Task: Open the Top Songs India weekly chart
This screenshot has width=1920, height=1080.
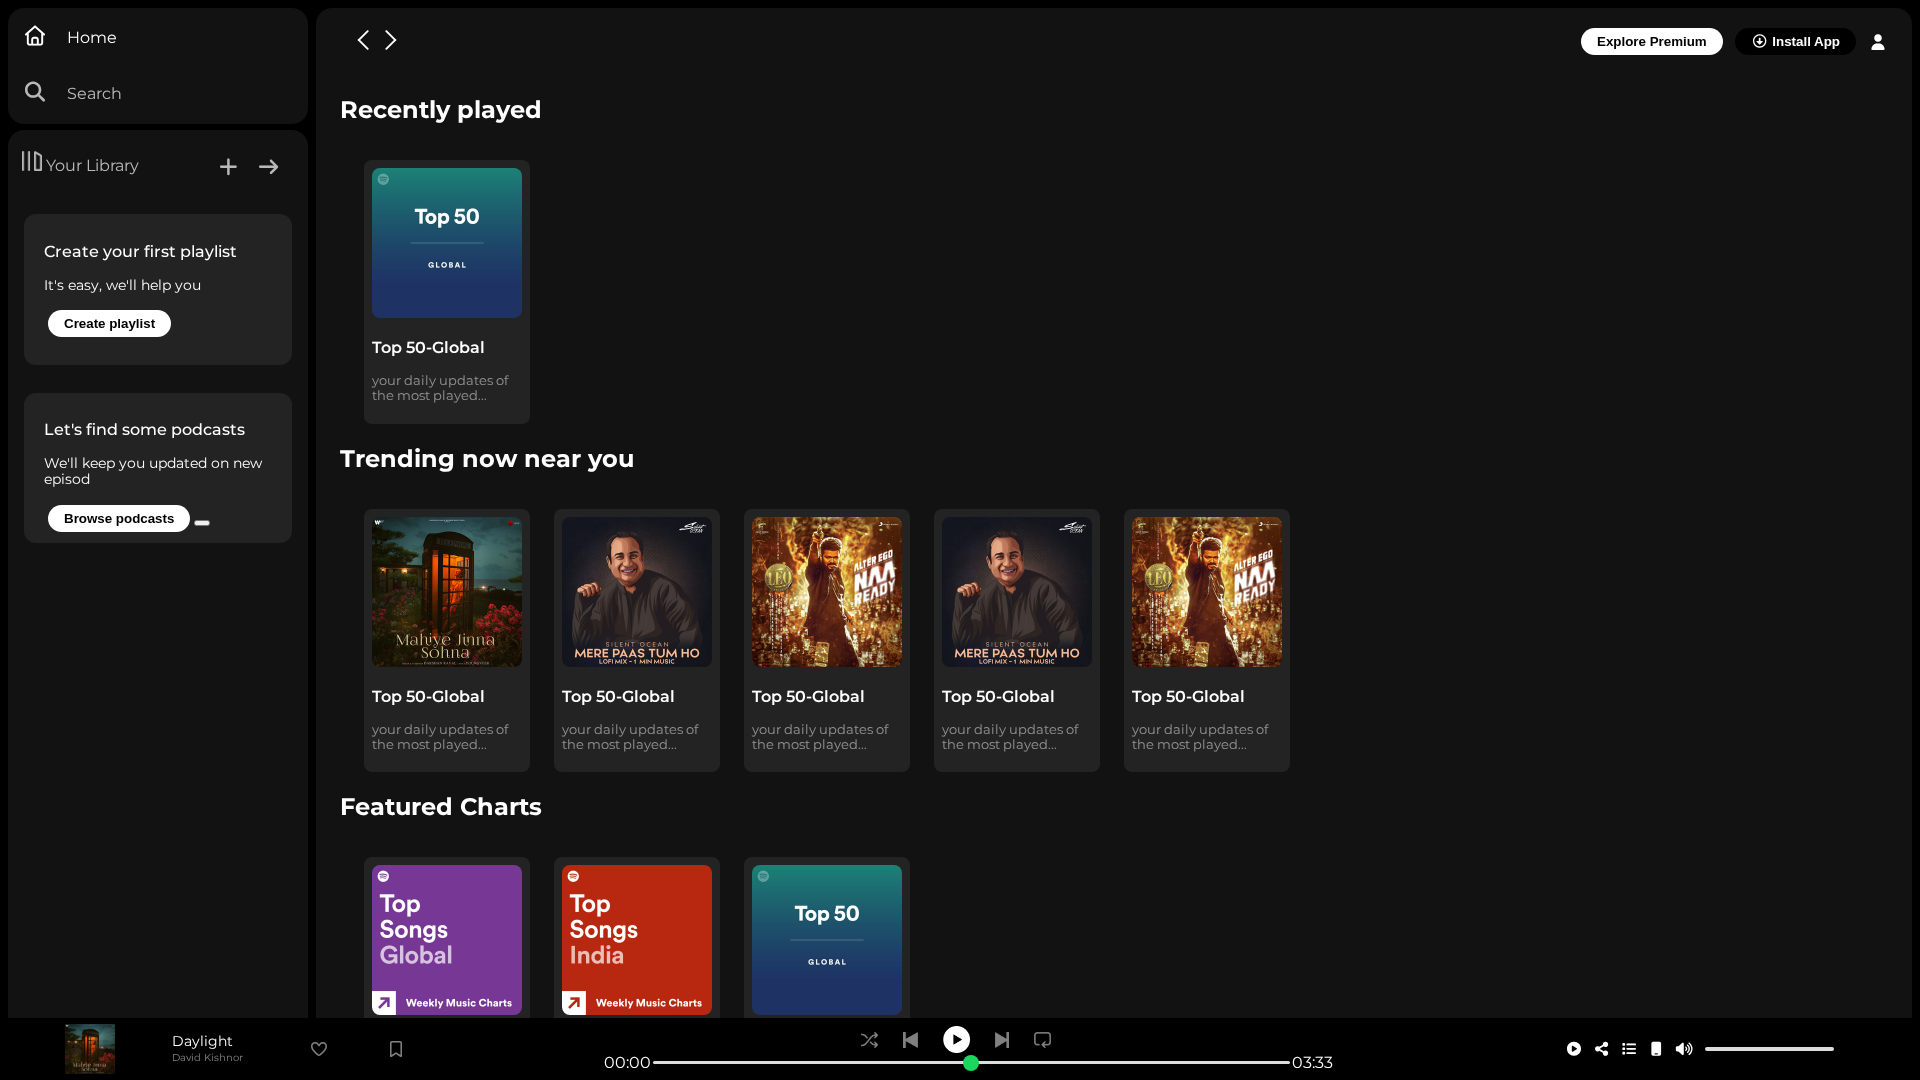Action: click(x=637, y=940)
